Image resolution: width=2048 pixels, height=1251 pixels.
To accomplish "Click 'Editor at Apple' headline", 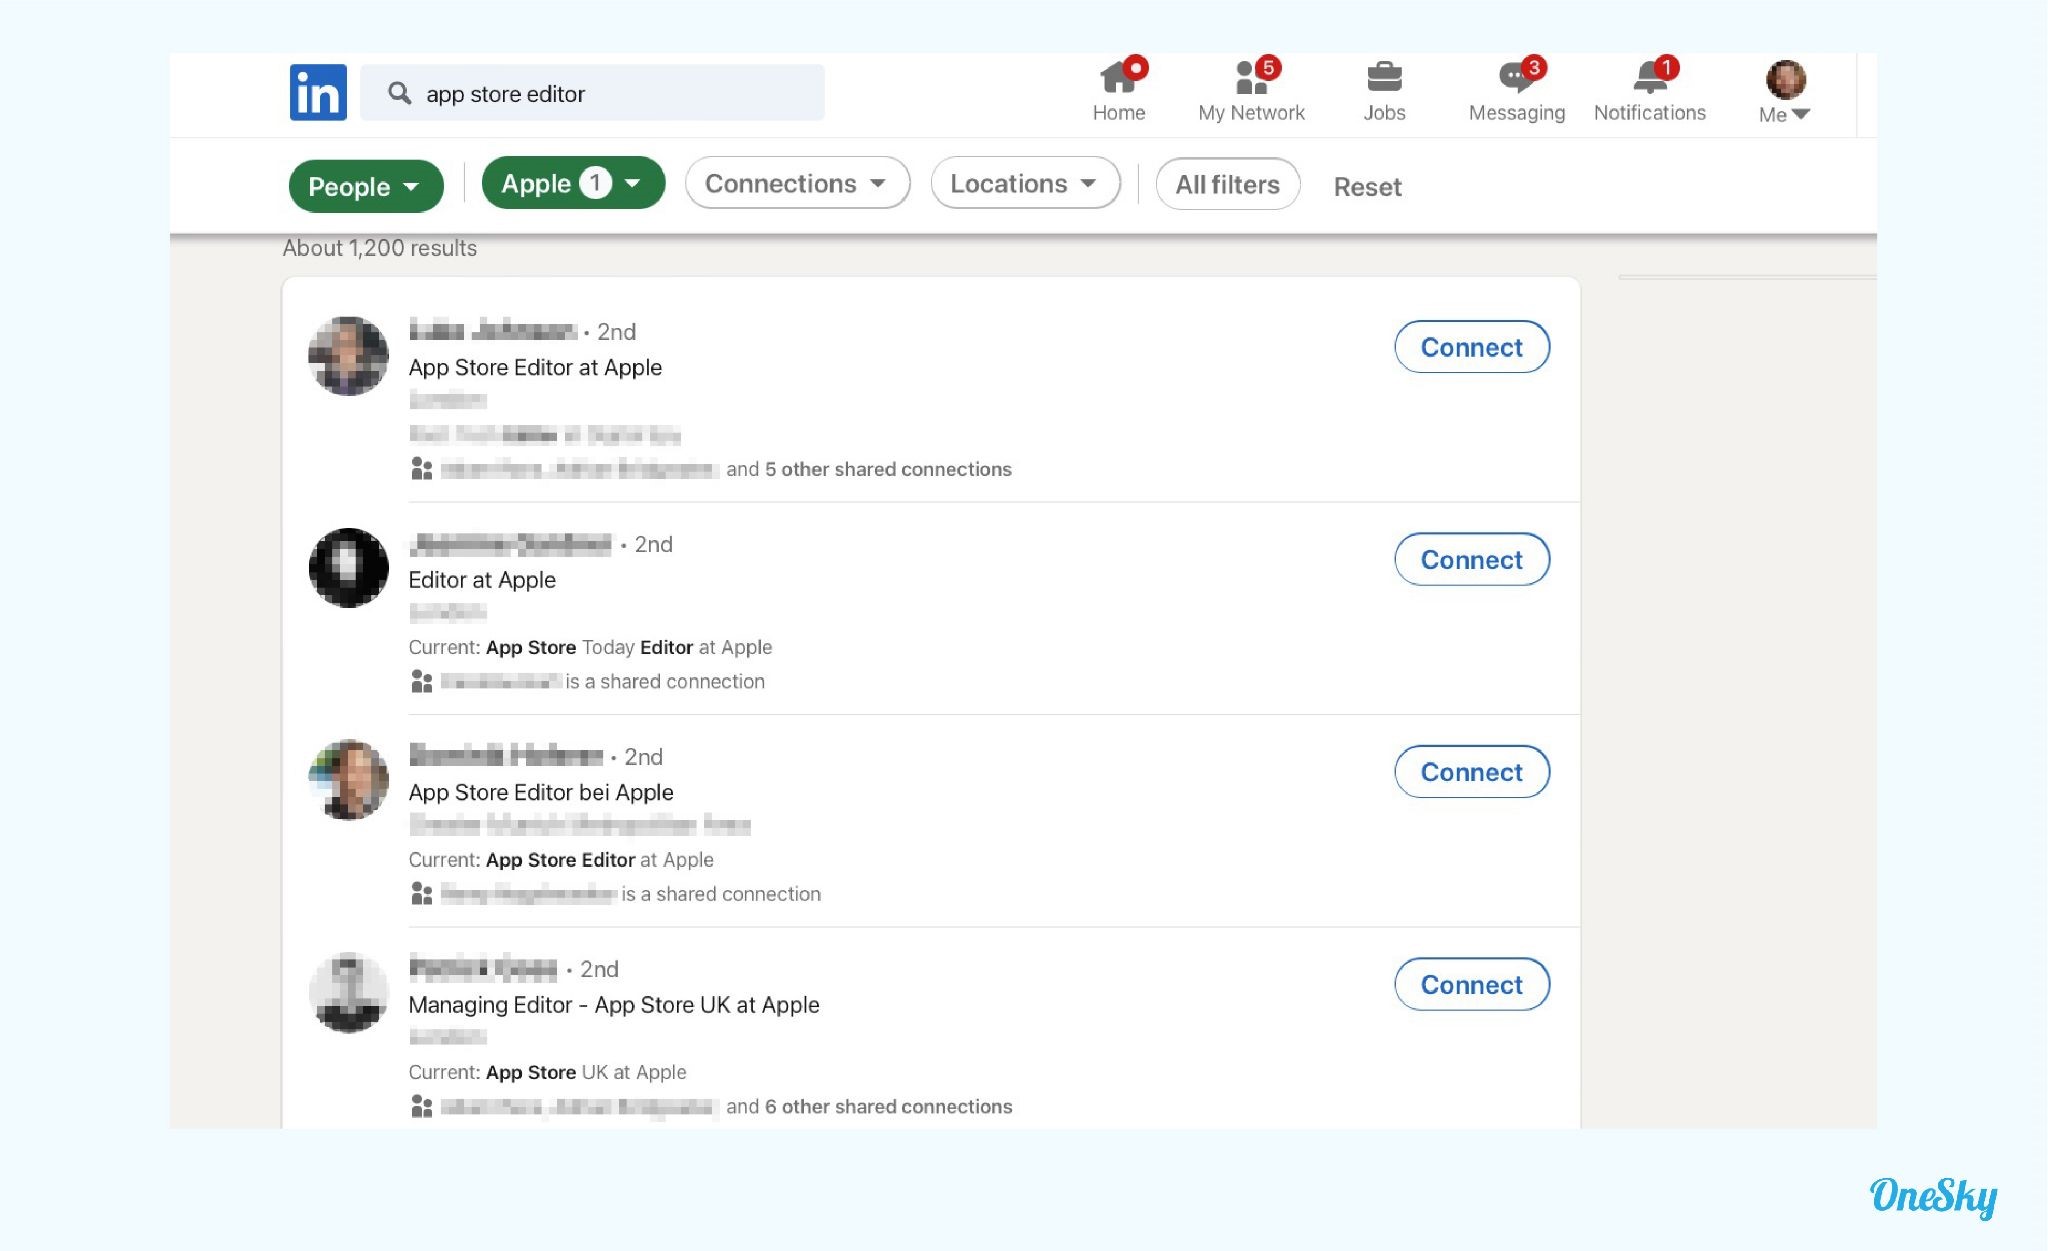I will [x=482, y=580].
